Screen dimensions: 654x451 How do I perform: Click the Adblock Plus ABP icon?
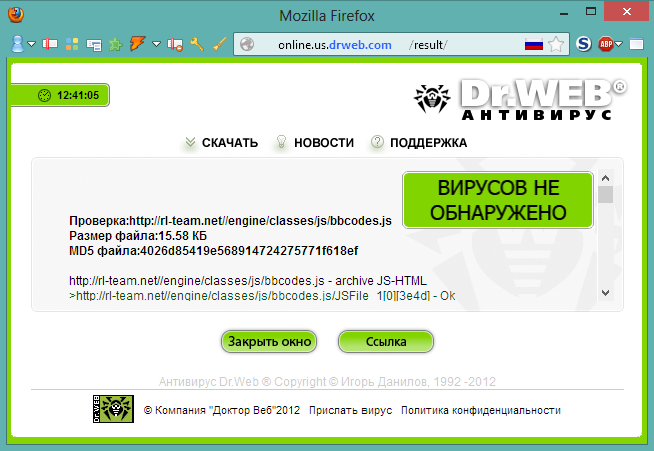click(x=606, y=44)
